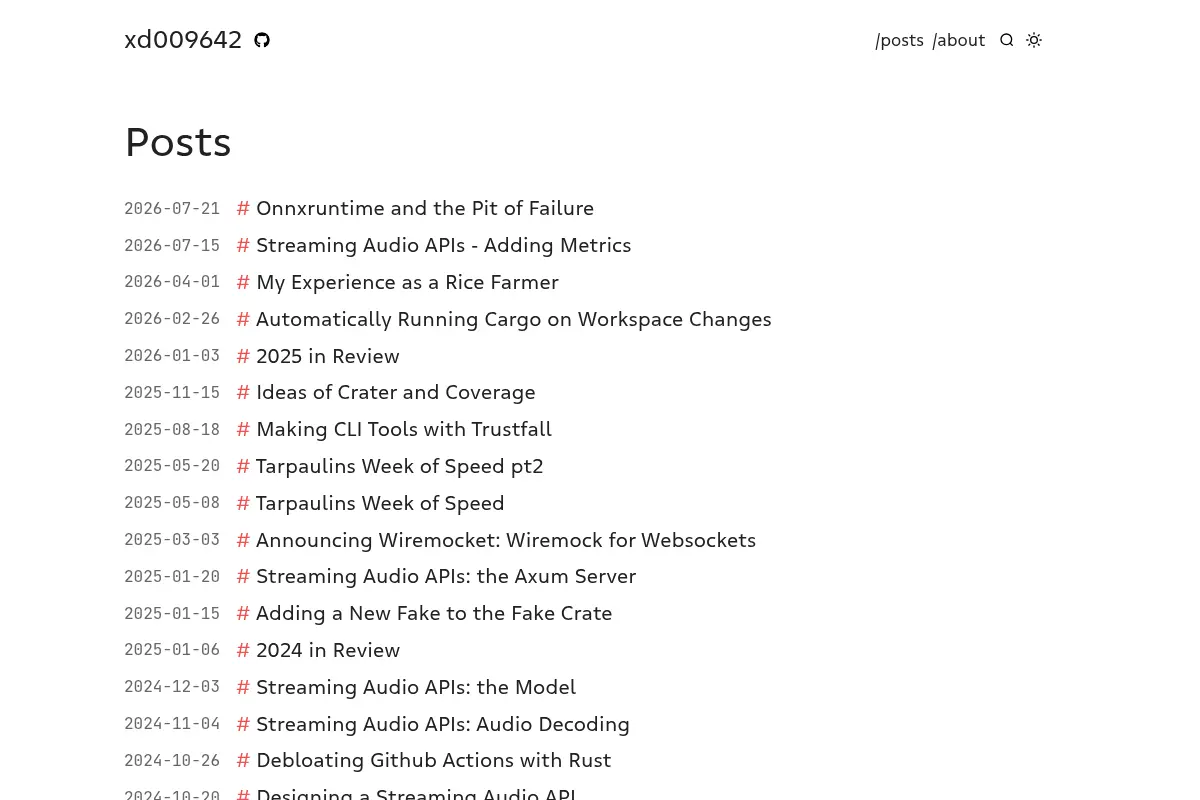
Task: Click the date 2024-12-03
Action: [172, 687]
